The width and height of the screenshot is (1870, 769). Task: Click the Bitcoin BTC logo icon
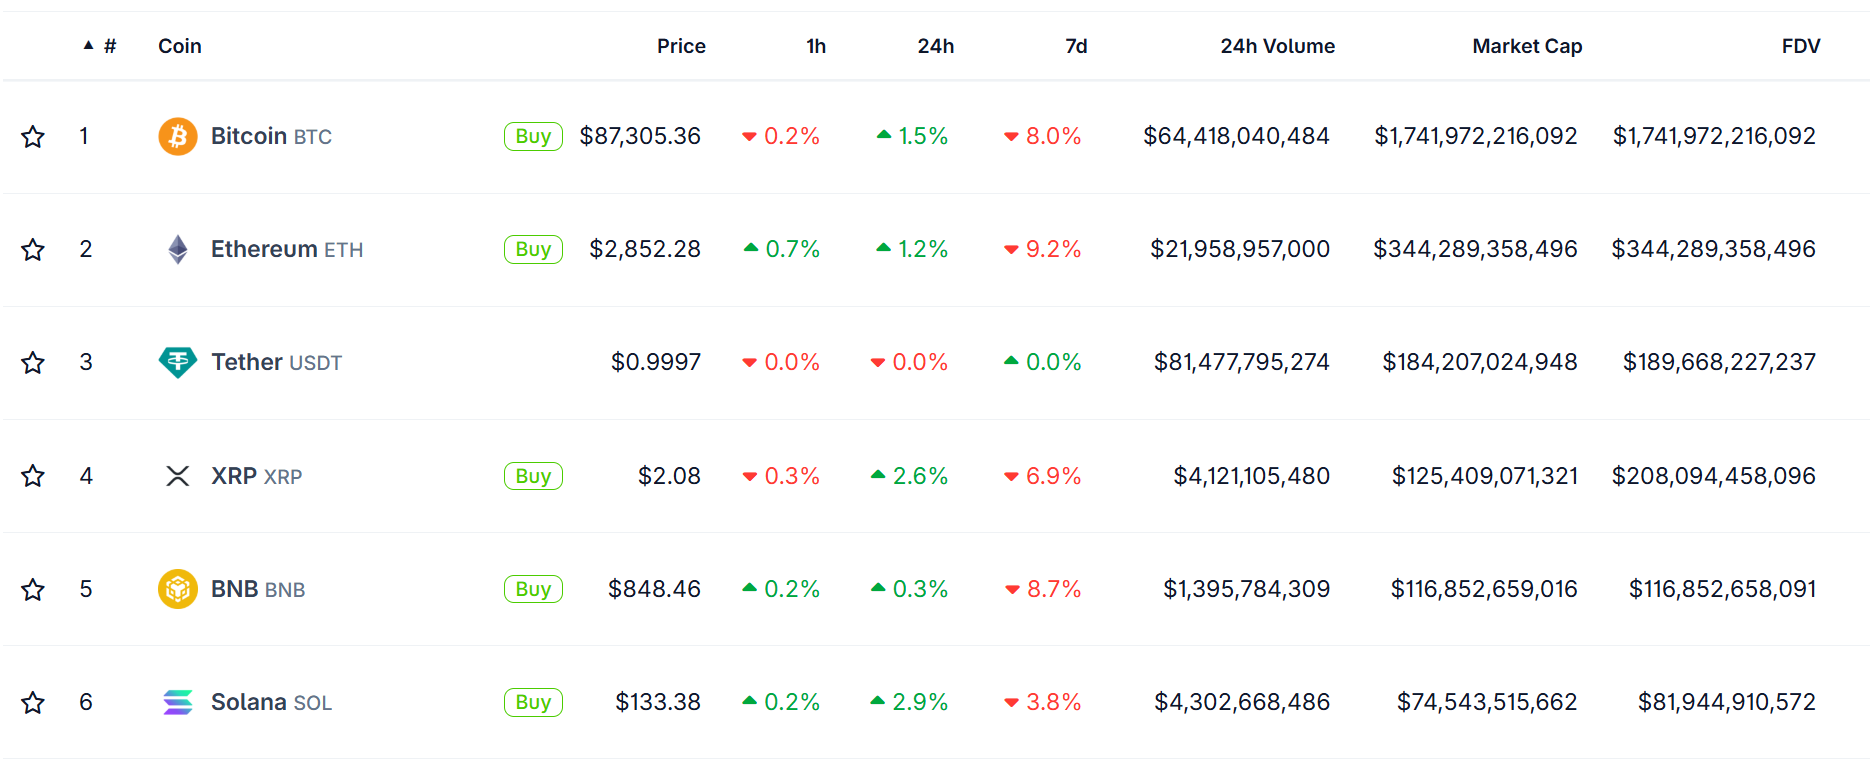(177, 136)
